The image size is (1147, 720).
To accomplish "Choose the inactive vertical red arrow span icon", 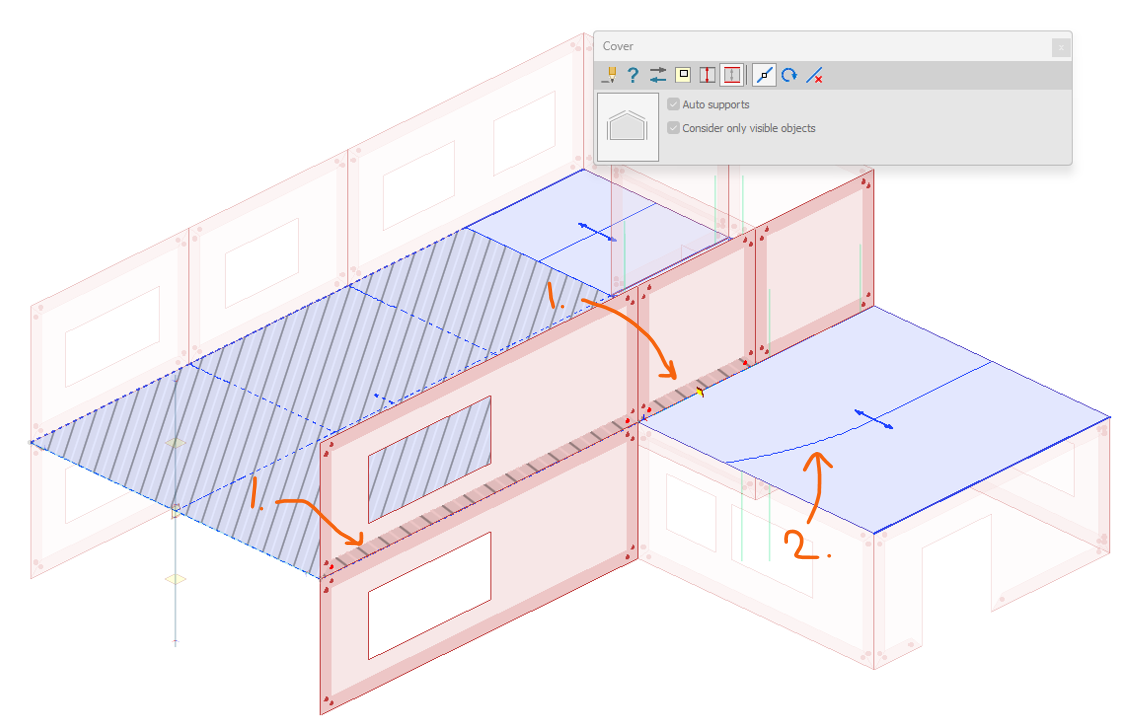I will (x=707, y=75).
